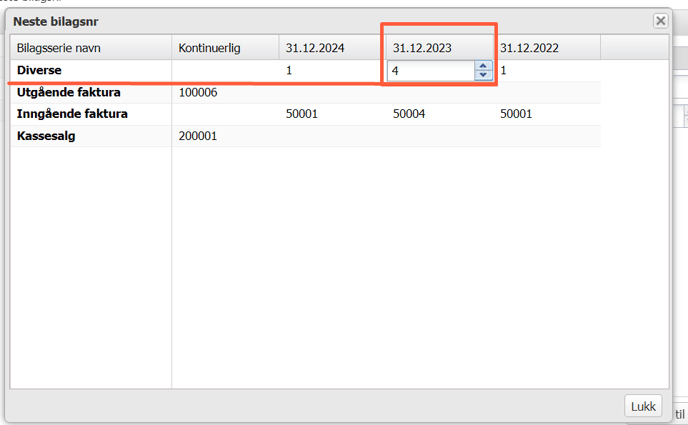The width and height of the screenshot is (688, 425).
Task: Click the Bilagsserie navn column header
Action: point(58,48)
